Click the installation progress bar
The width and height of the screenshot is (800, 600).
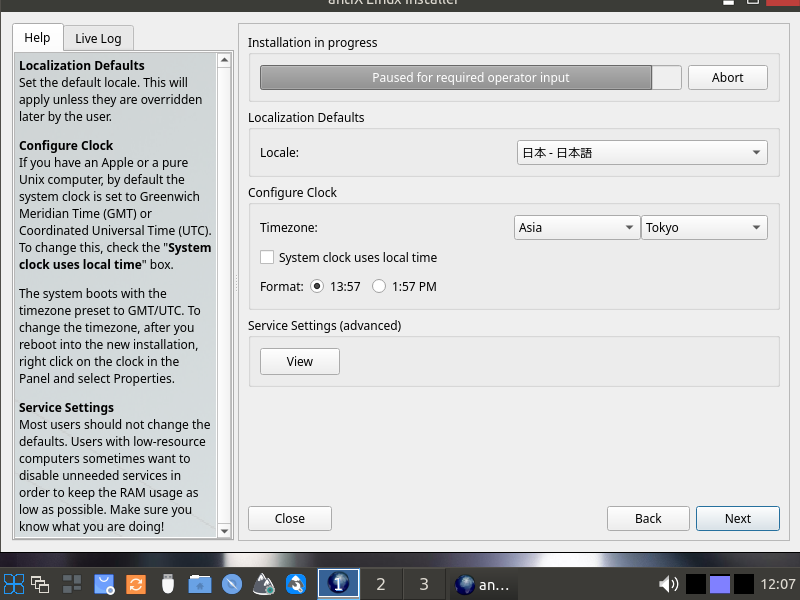470,78
